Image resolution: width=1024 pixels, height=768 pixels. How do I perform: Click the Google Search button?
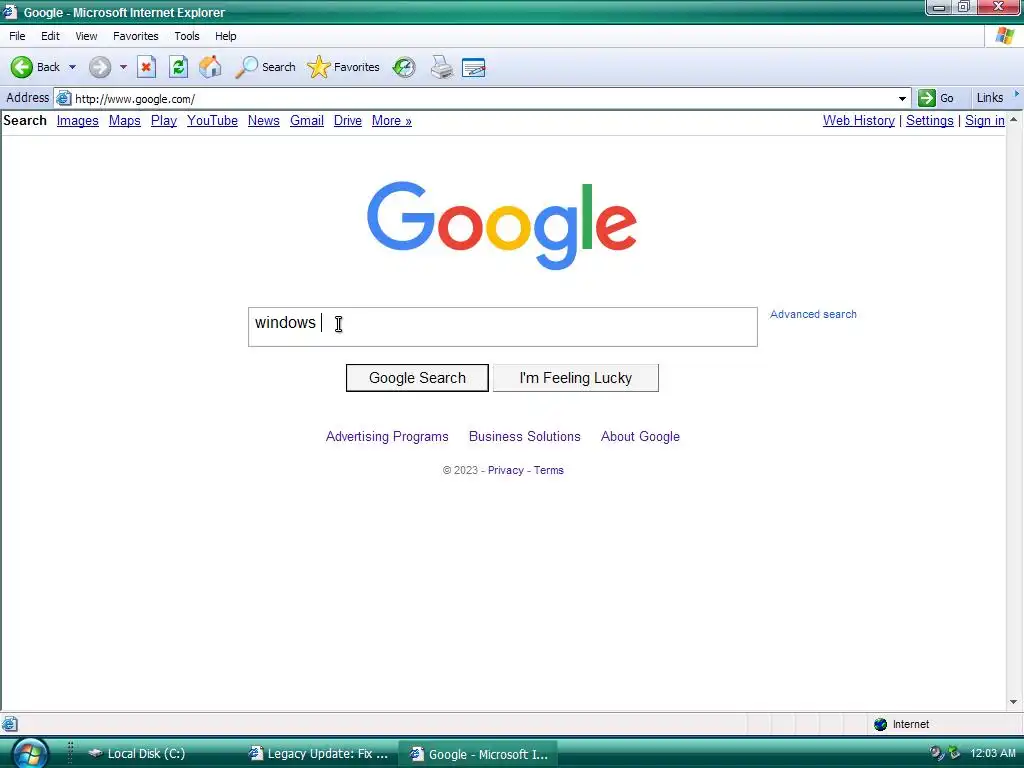pos(417,378)
